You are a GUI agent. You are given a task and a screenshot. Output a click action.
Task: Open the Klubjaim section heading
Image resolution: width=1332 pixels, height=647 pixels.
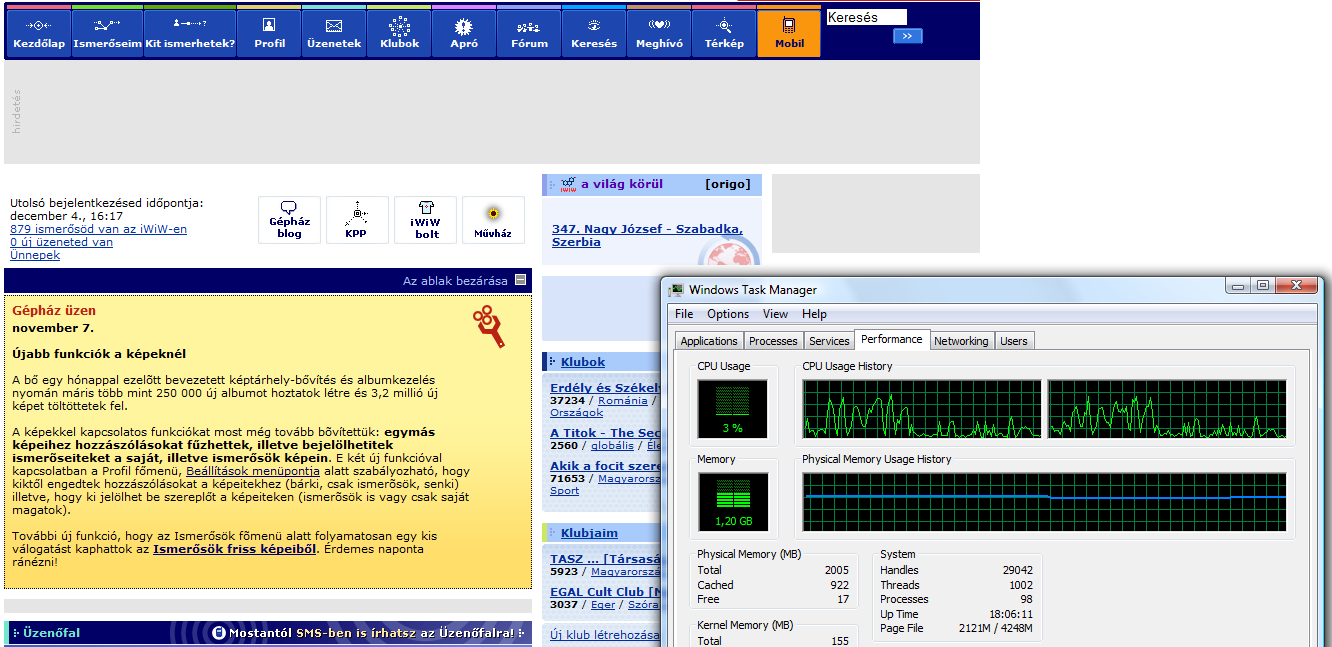point(589,533)
